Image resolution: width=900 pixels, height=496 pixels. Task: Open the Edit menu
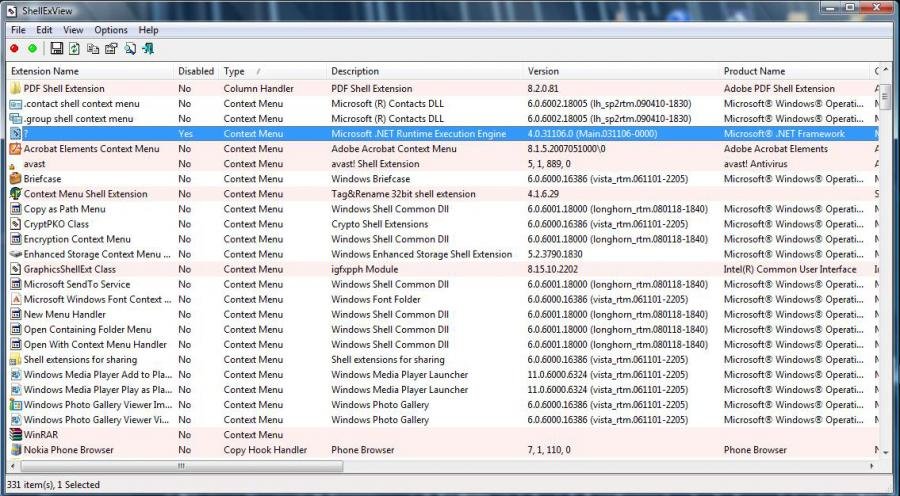tap(44, 30)
